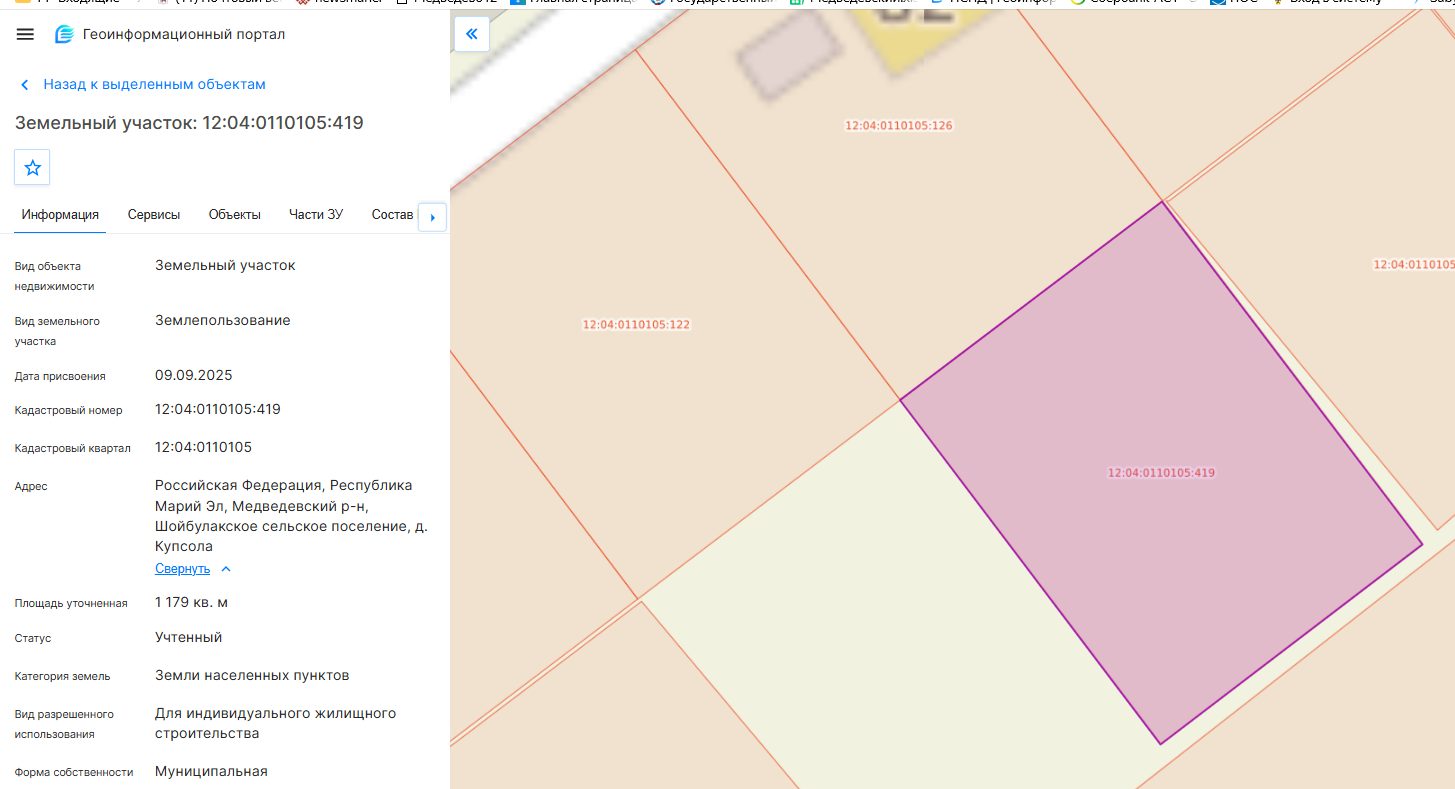Open the hamburger main menu
Image resolution: width=1455 pixels, height=789 pixels.
(x=26, y=34)
